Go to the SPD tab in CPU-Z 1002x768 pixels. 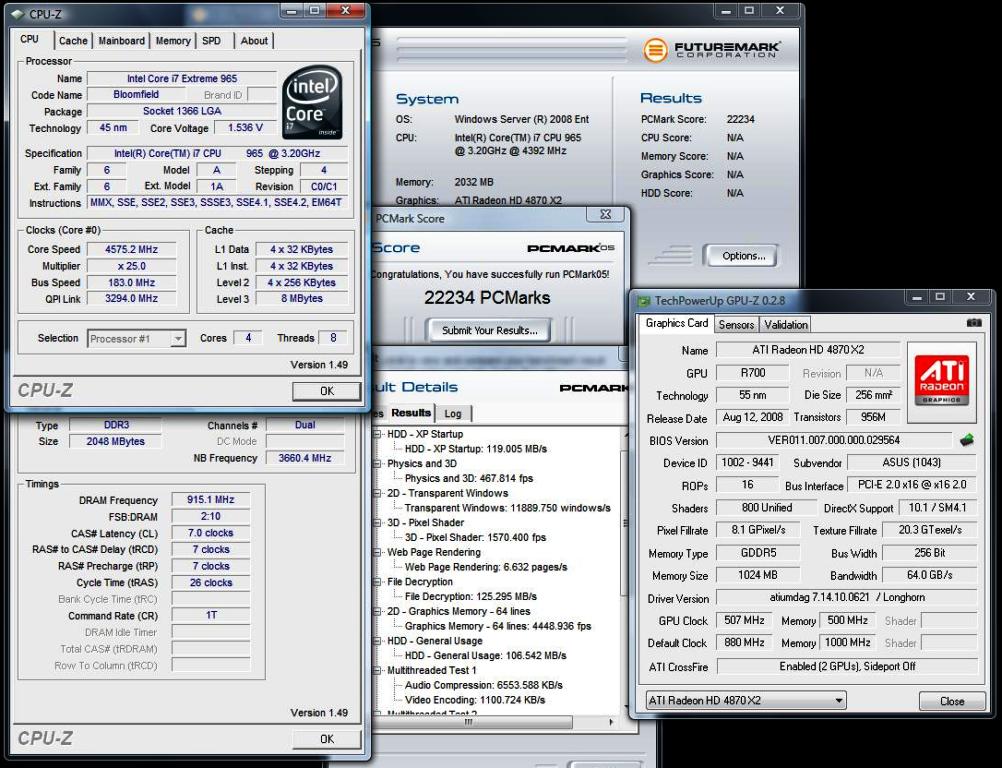pos(212,41)
